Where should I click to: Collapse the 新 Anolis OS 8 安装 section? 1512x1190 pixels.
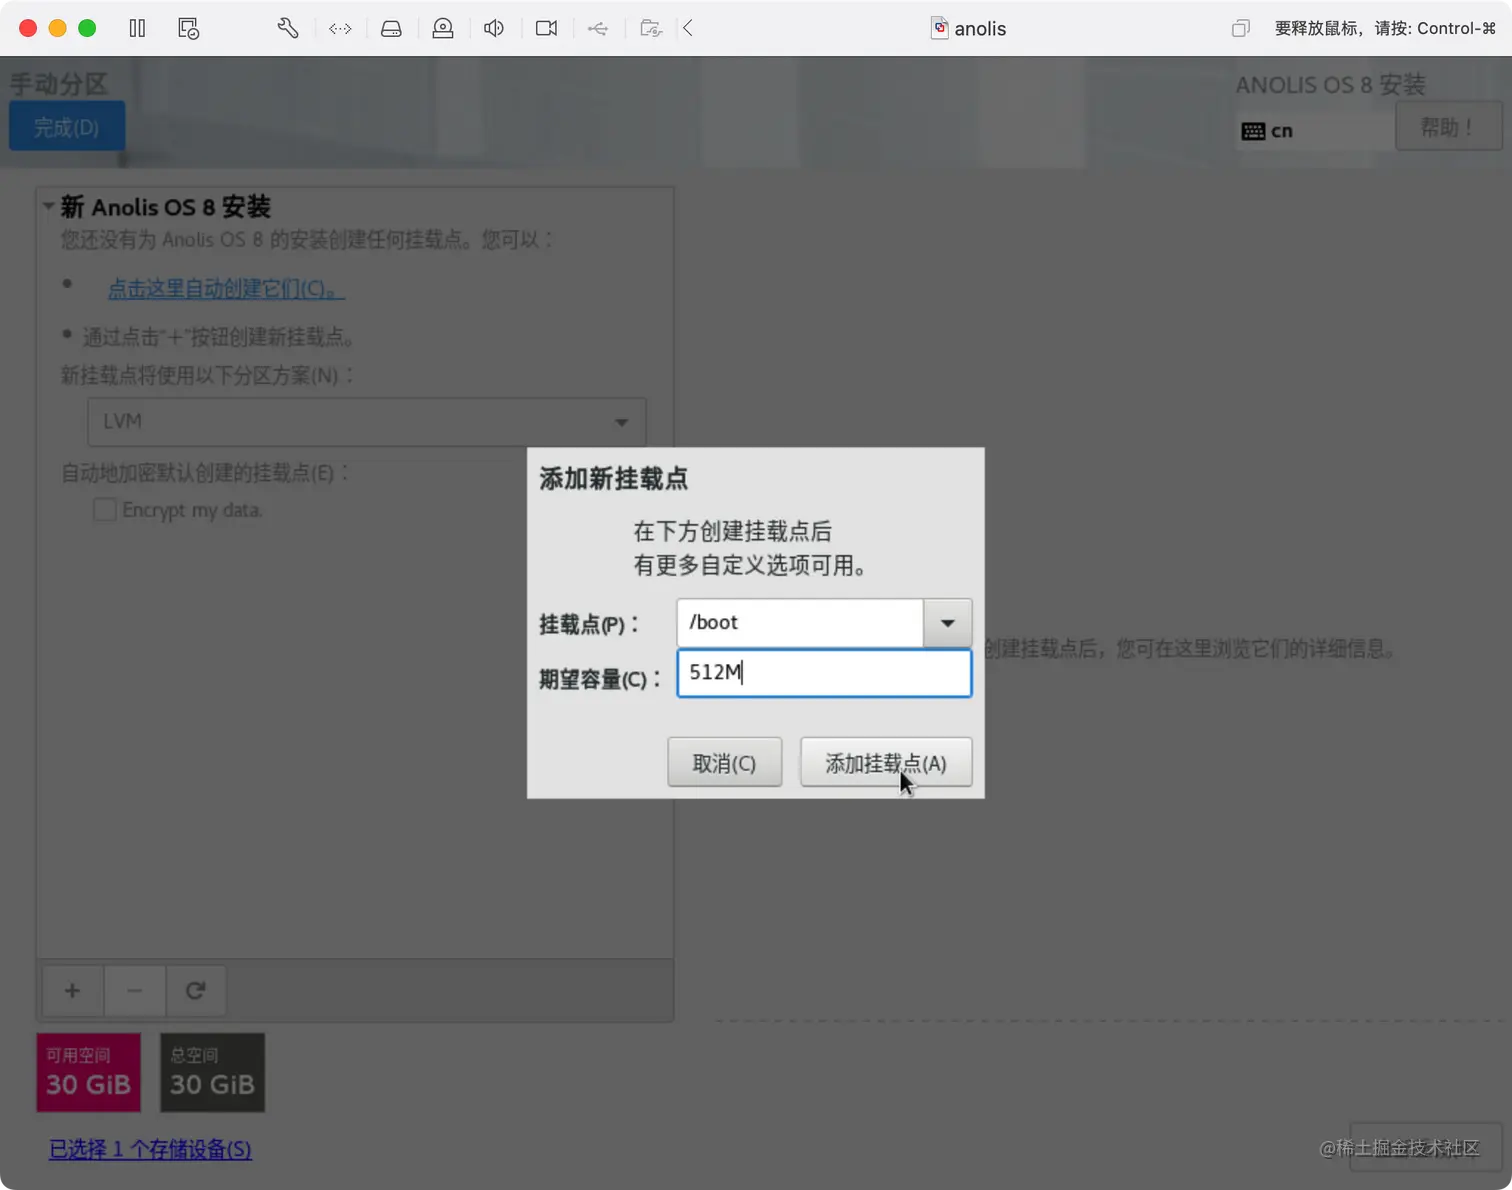(48, 207)
